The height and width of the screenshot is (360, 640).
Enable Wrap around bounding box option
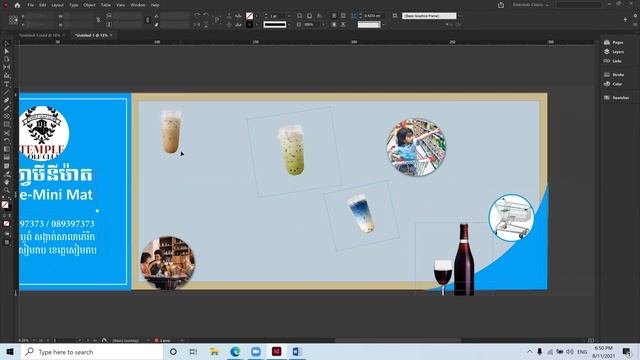343,16
